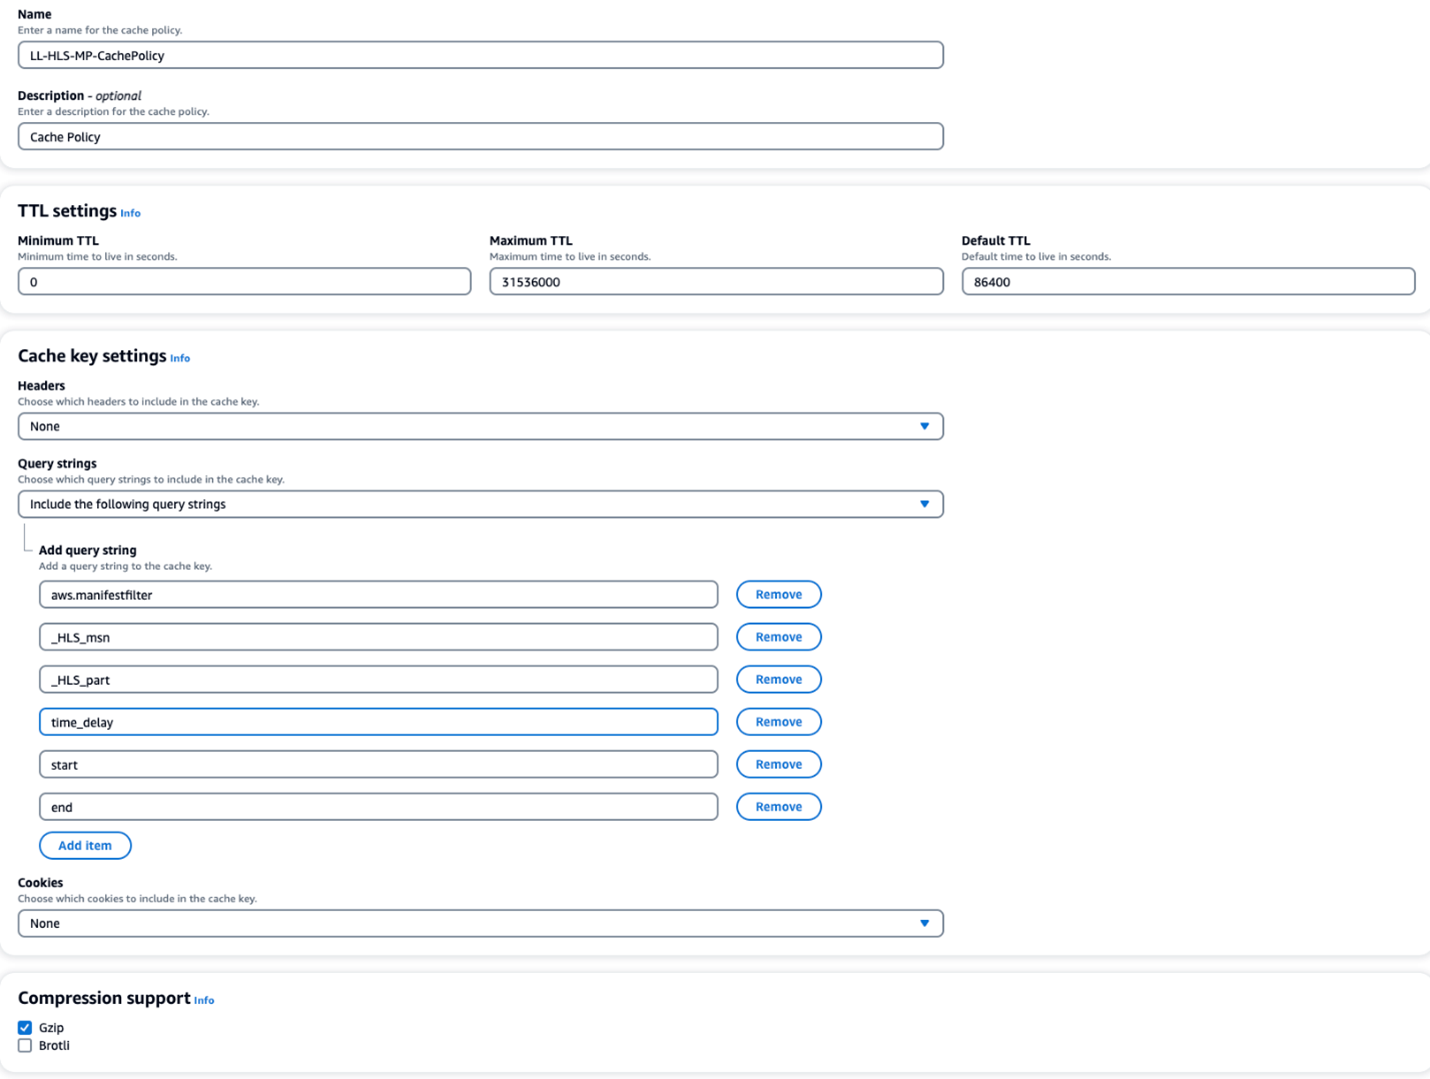Click the Minimum TTL input field
Viewport: 1430px width, 1079px height.
coord(244,282)
